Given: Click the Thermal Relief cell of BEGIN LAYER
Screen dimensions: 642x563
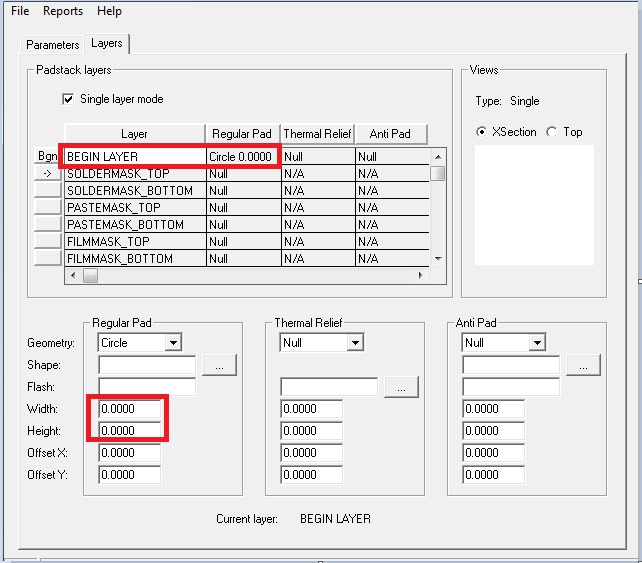Looking at the screenshot, I should (x=318, y=156).
